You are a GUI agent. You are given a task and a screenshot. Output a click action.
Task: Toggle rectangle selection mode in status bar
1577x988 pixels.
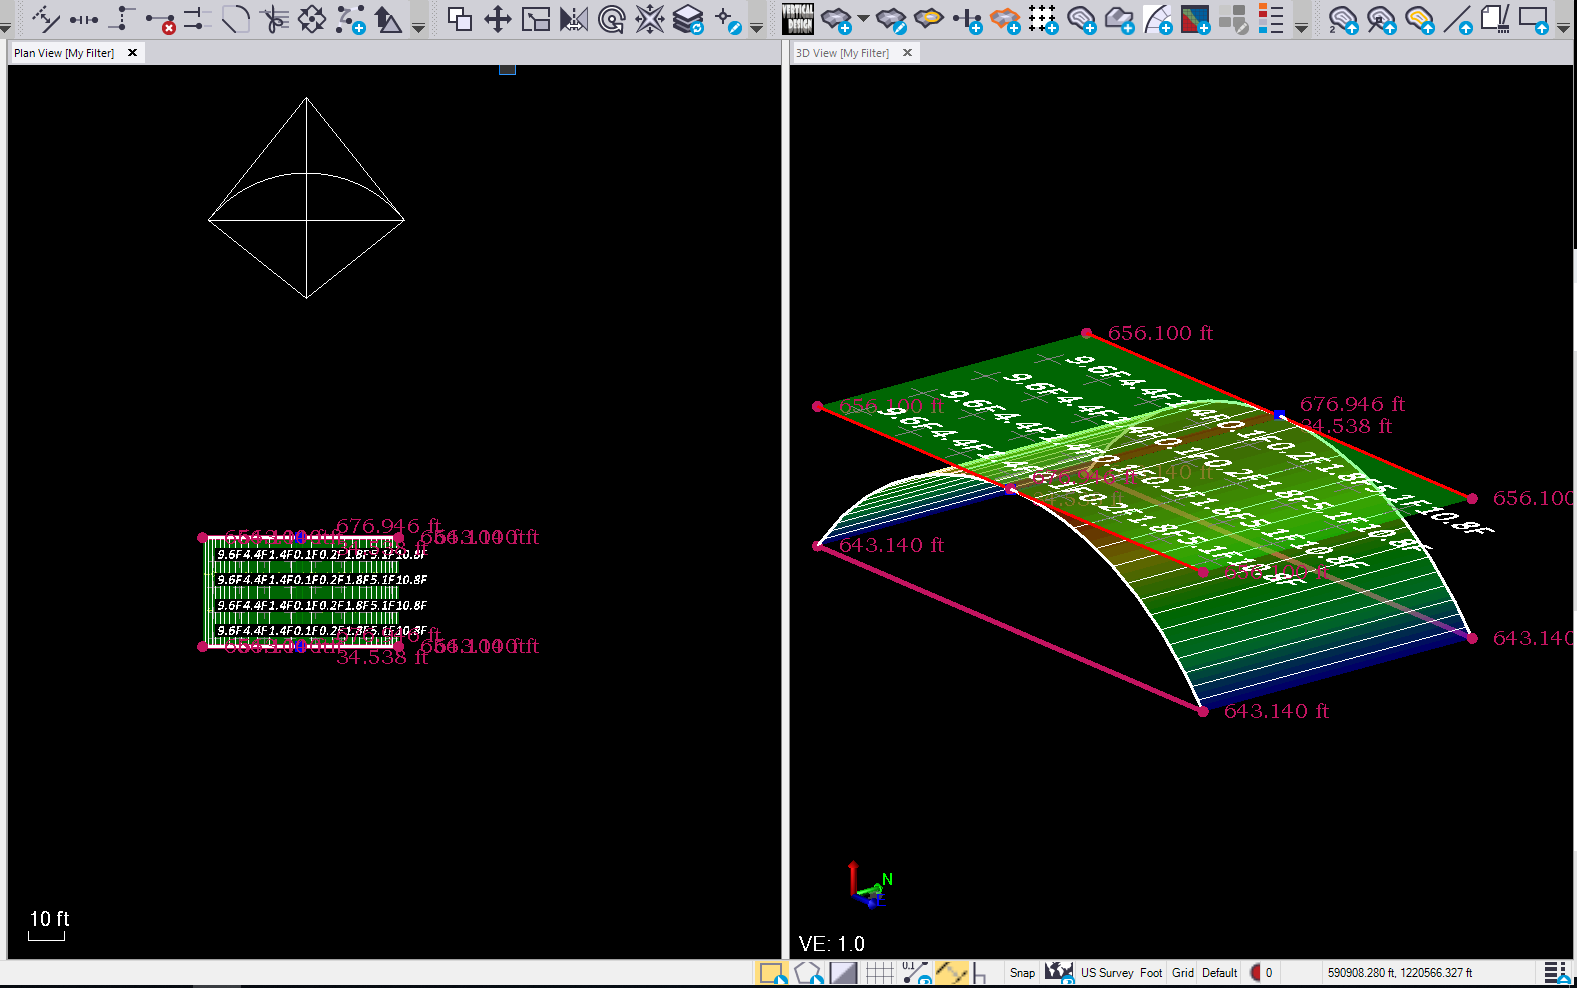click(x=772, y=973)
